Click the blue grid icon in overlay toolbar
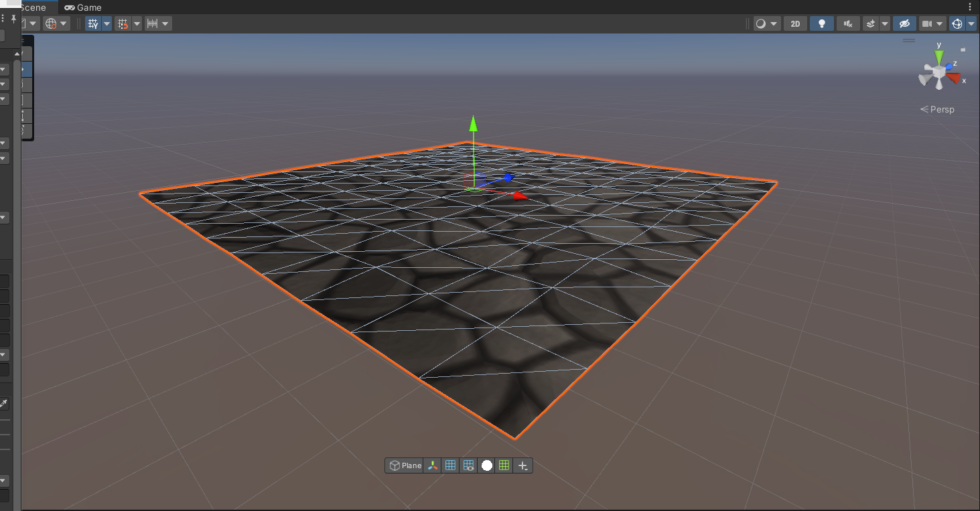 (450, 465)
